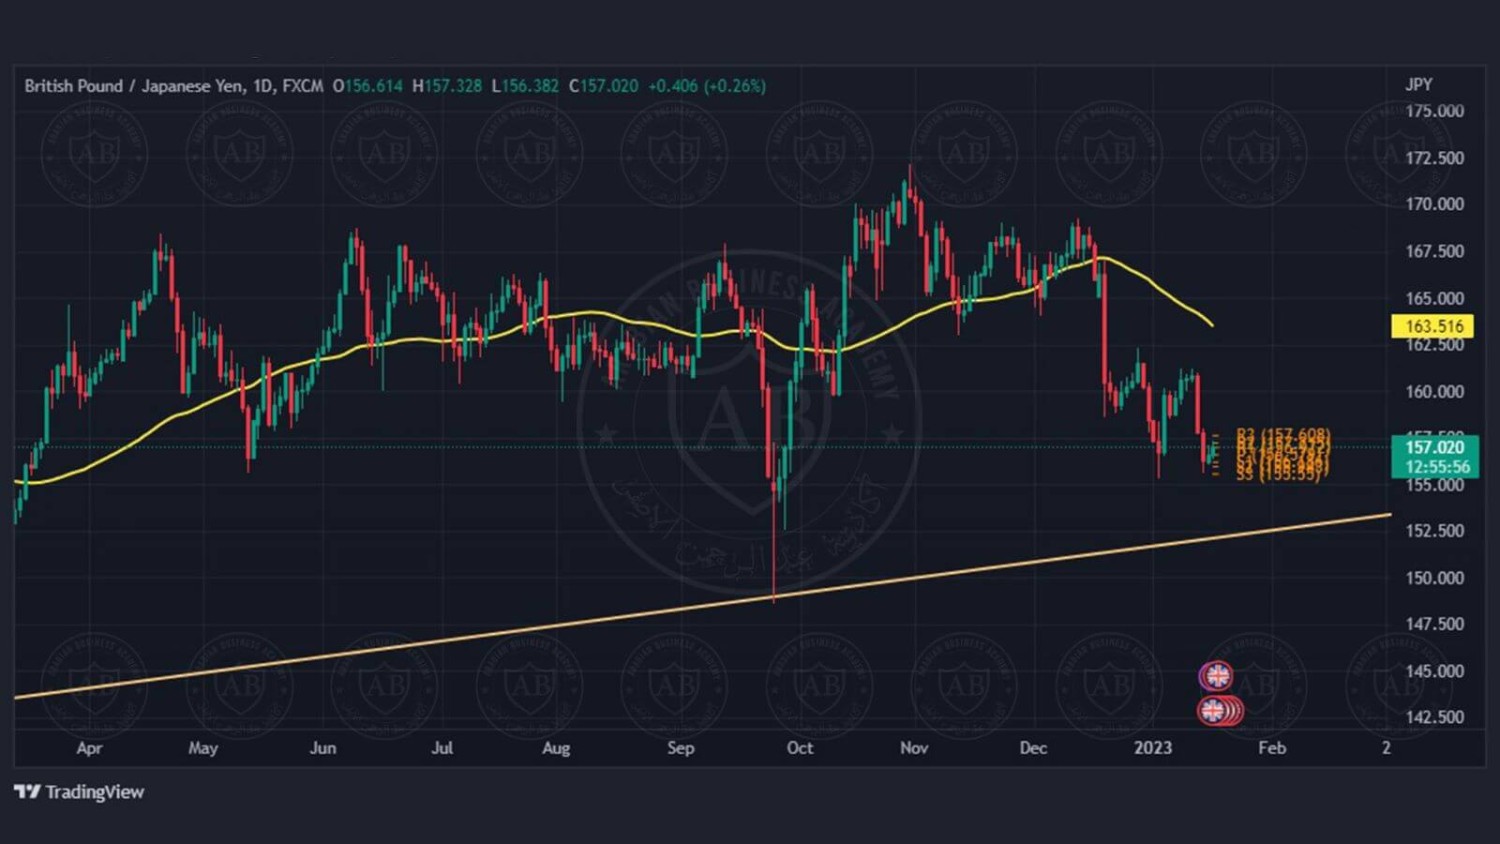Click the FXCM data source label

click(x=303, y=86)
